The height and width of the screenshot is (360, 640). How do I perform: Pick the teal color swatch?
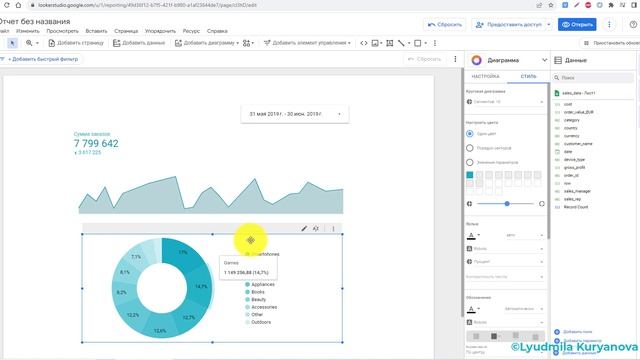click(x=470, y=175)
